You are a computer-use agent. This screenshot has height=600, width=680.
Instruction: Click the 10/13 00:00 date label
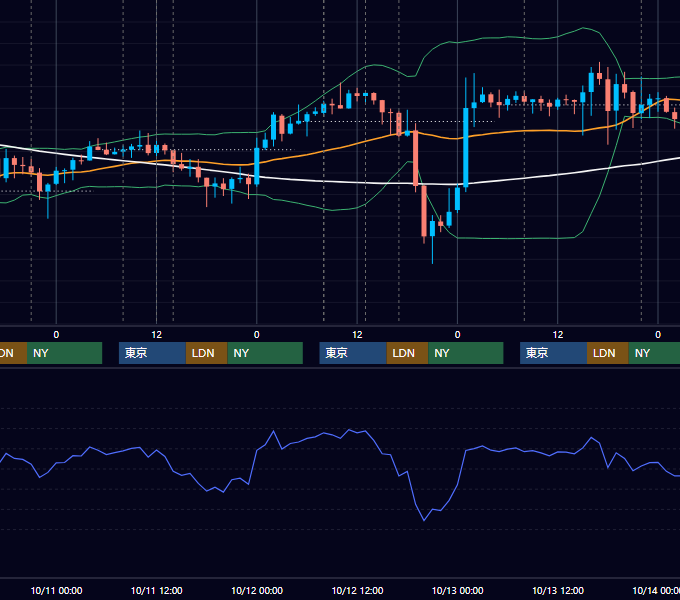[x=458, y=590]
